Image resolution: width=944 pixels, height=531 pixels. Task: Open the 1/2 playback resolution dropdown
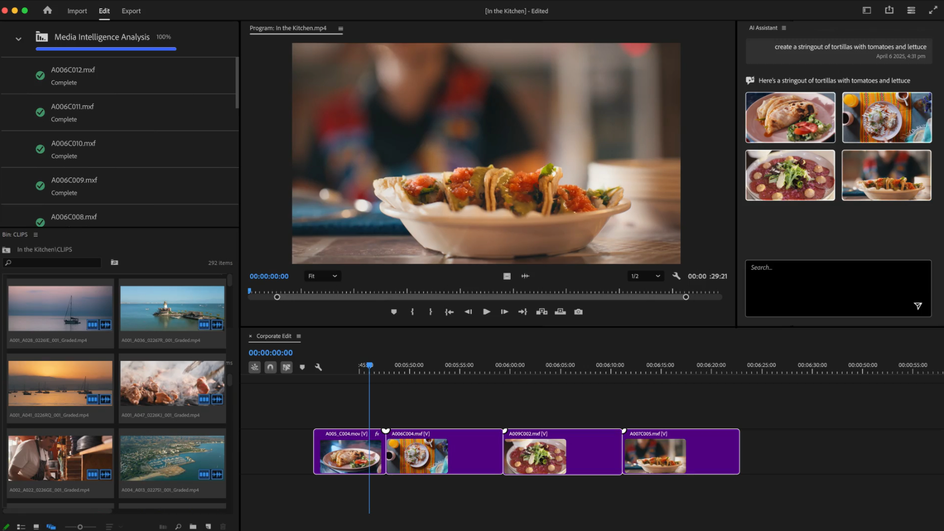coord(645,276)
